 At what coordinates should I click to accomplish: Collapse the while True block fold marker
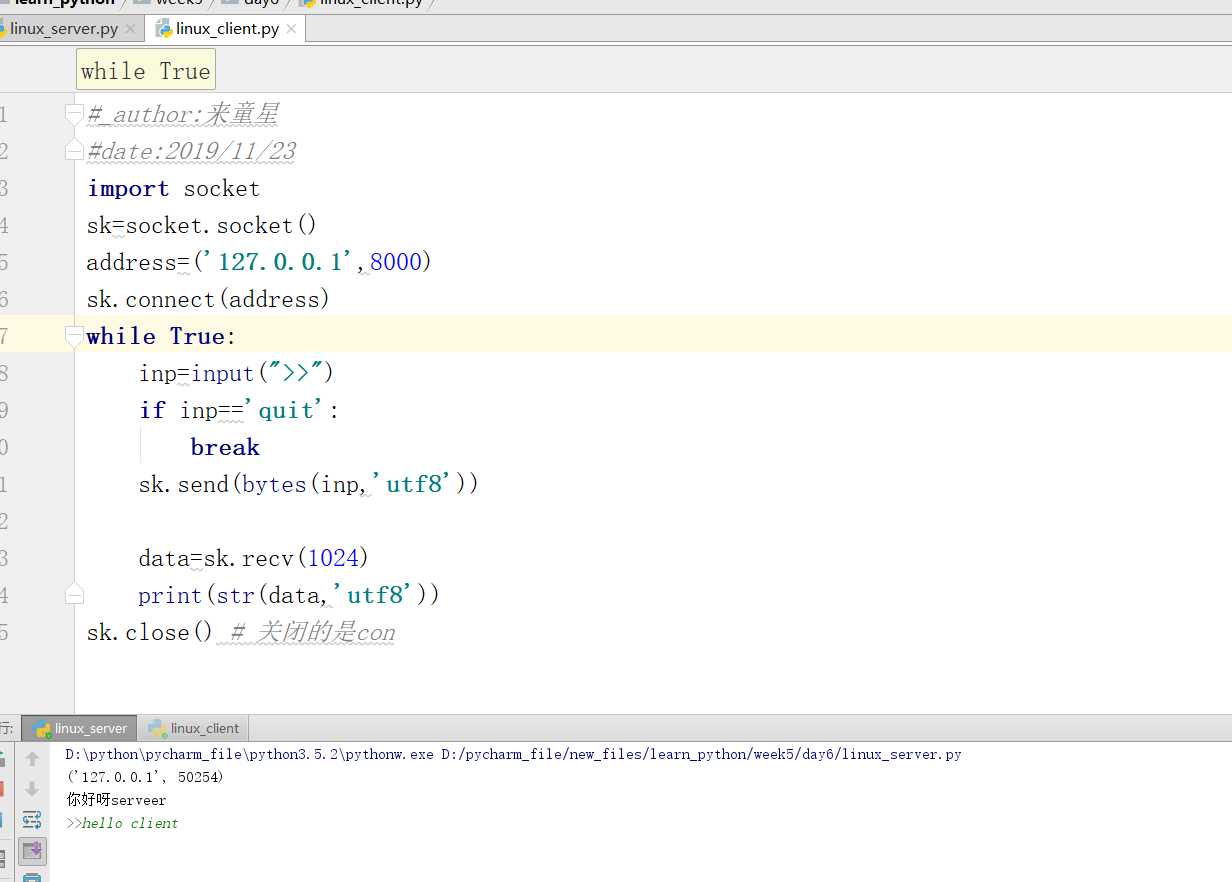[74, 336]
